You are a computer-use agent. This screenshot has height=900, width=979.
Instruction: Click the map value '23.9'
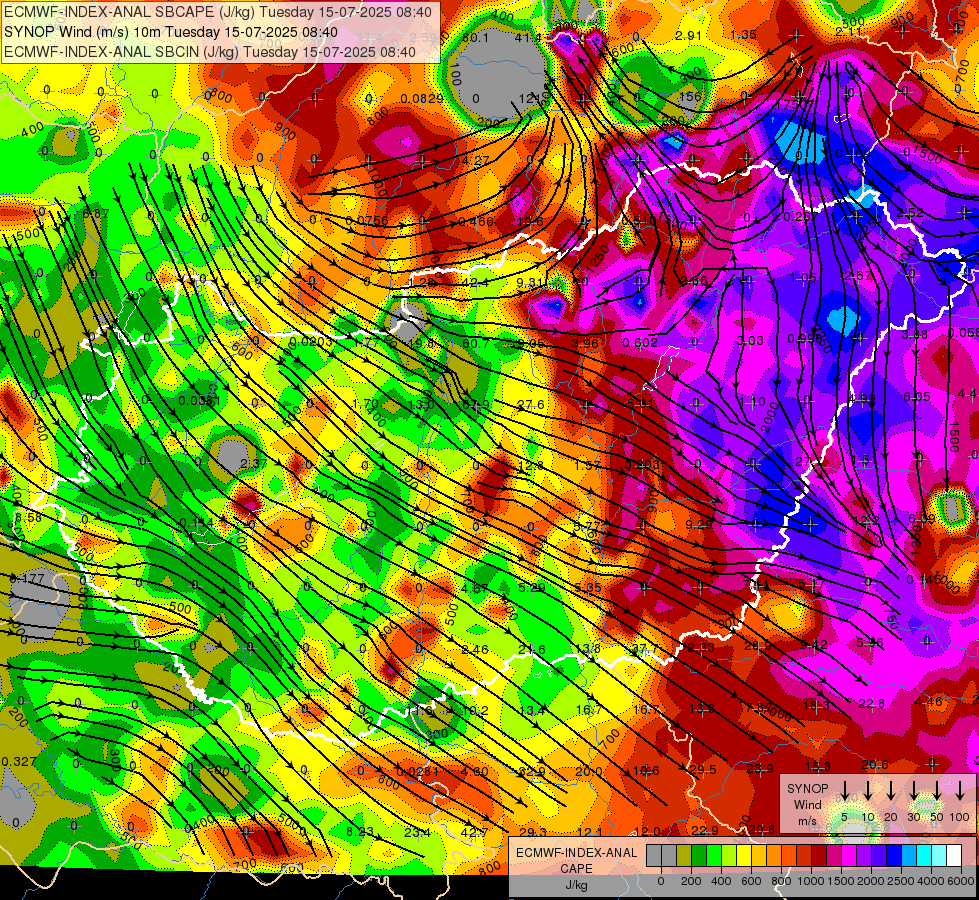click(760, 769)
